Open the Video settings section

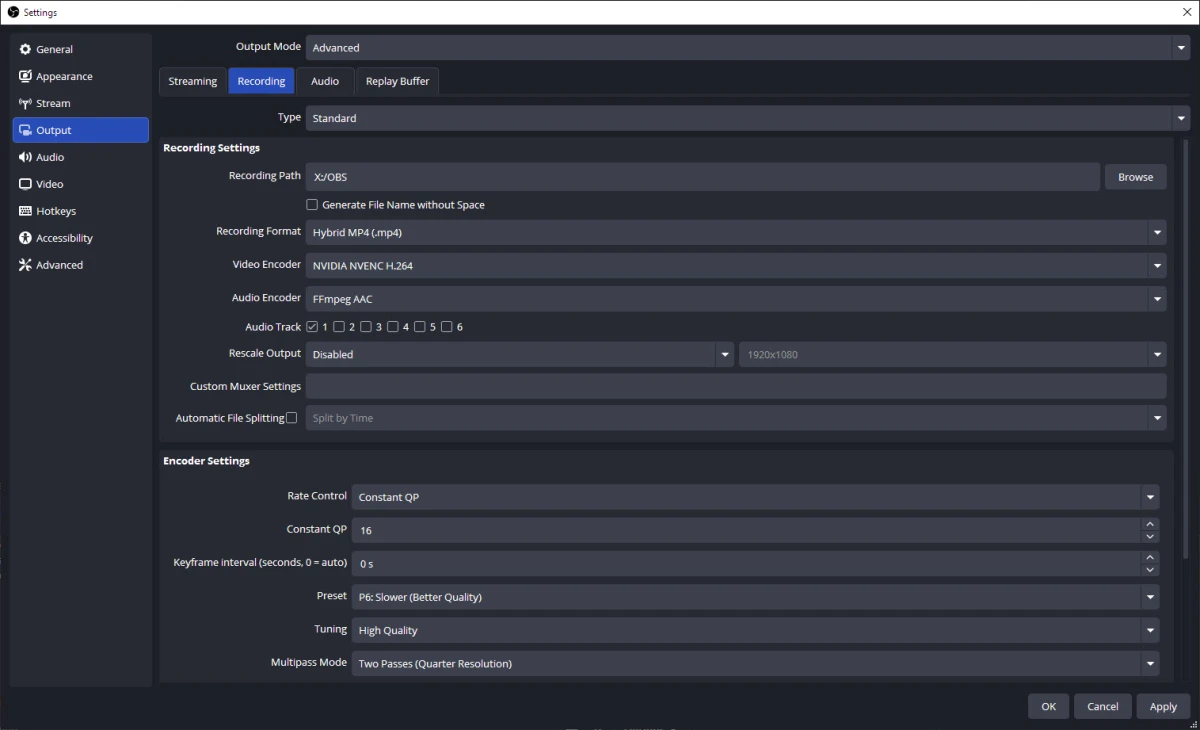tap(80, 184)
